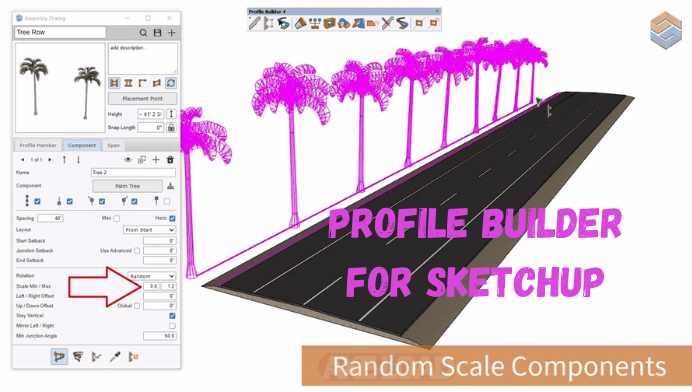Image resolution: width=692 pixels, height=392 pixels.
Task: Click the Scale Min field showing 0.8
Action: tap(151, 286)
